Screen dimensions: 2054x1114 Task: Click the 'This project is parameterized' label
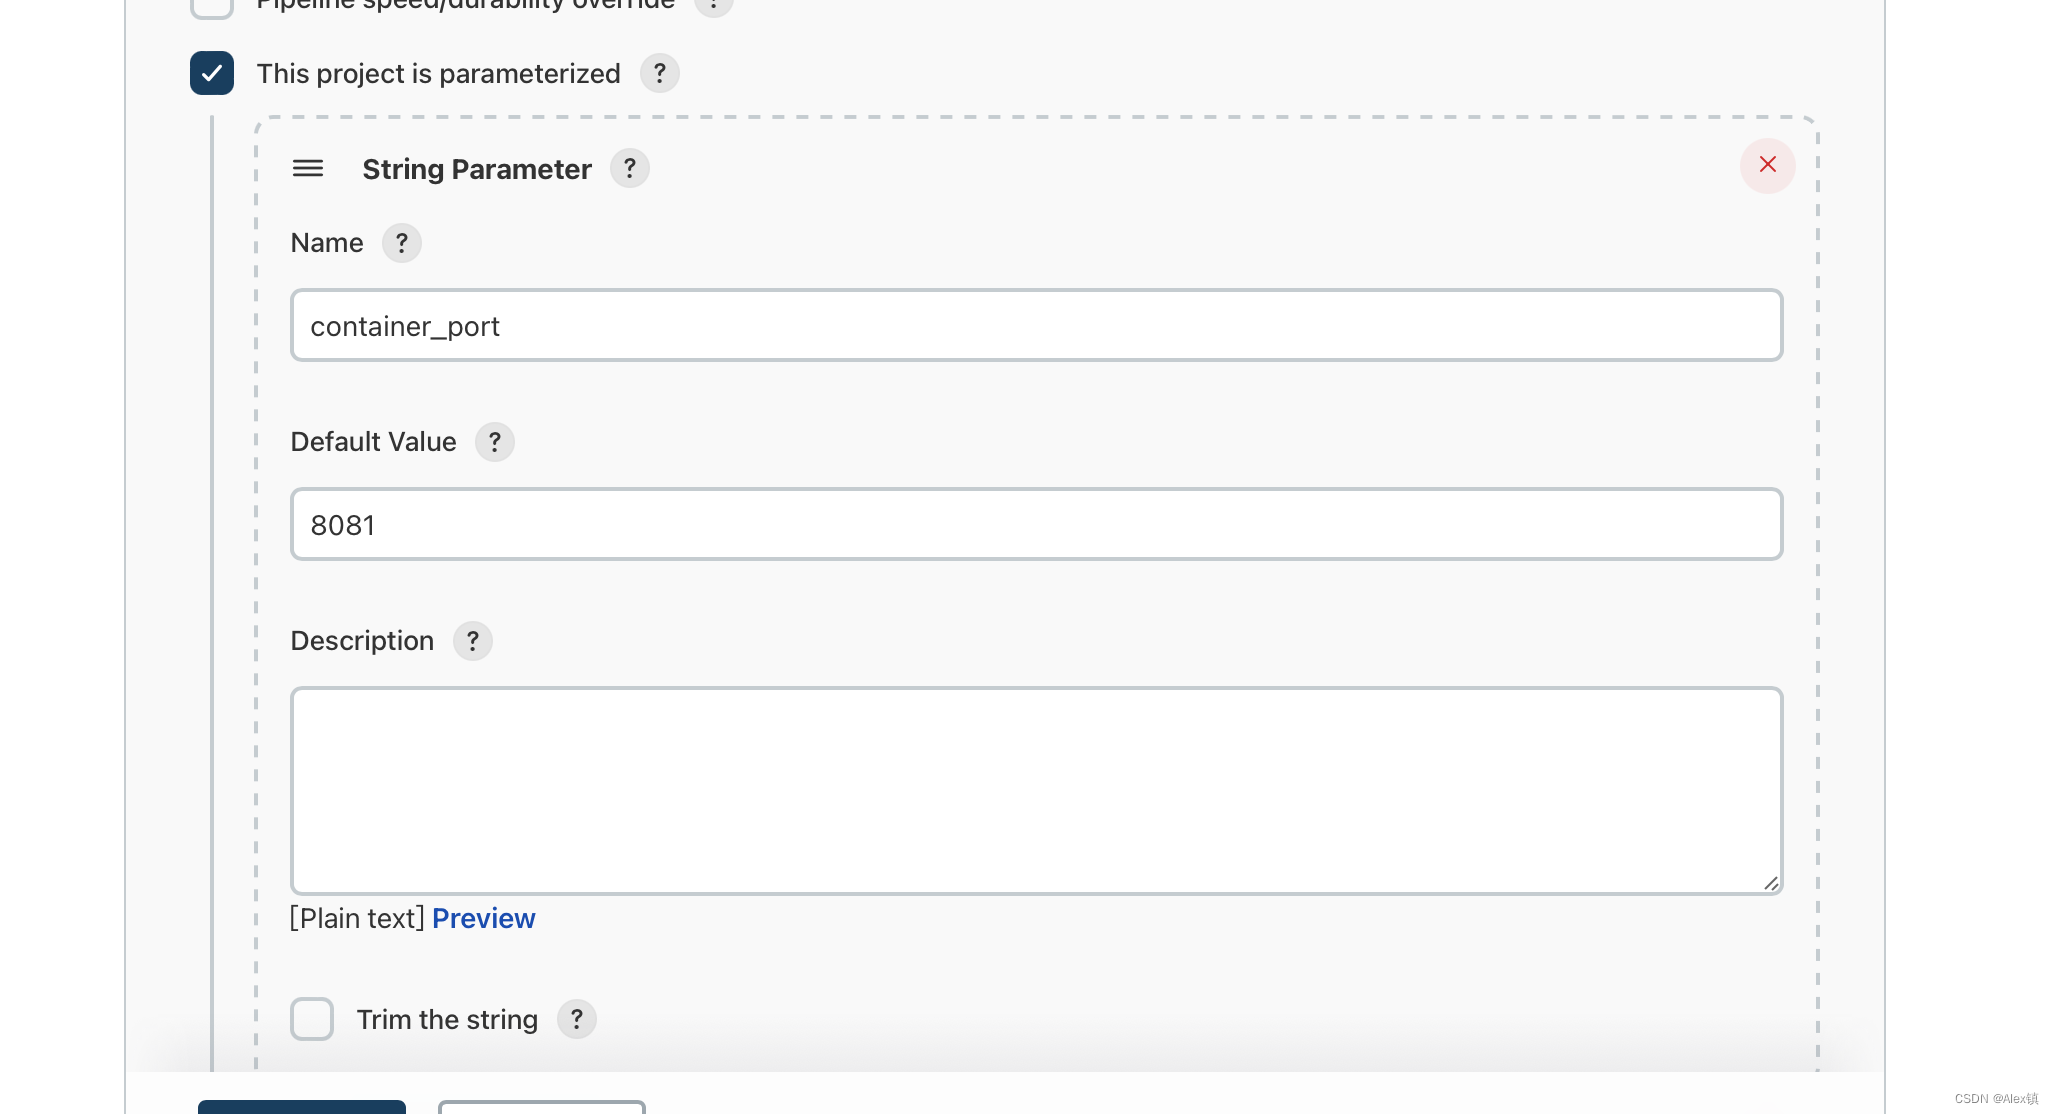[438, 74]
